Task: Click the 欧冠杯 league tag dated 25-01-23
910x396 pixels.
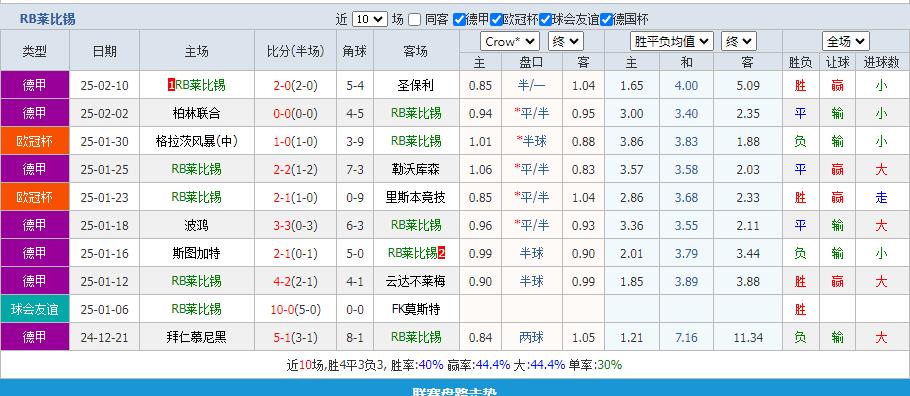Action: [35, 197]
